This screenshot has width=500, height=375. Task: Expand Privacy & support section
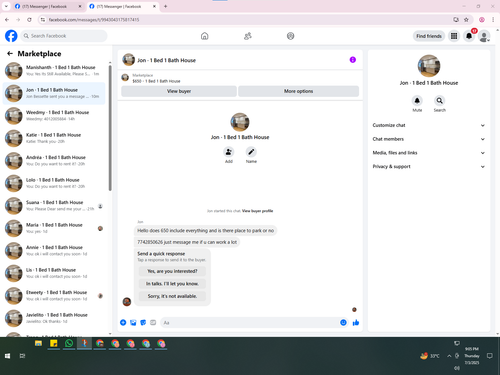coord(429,166)
